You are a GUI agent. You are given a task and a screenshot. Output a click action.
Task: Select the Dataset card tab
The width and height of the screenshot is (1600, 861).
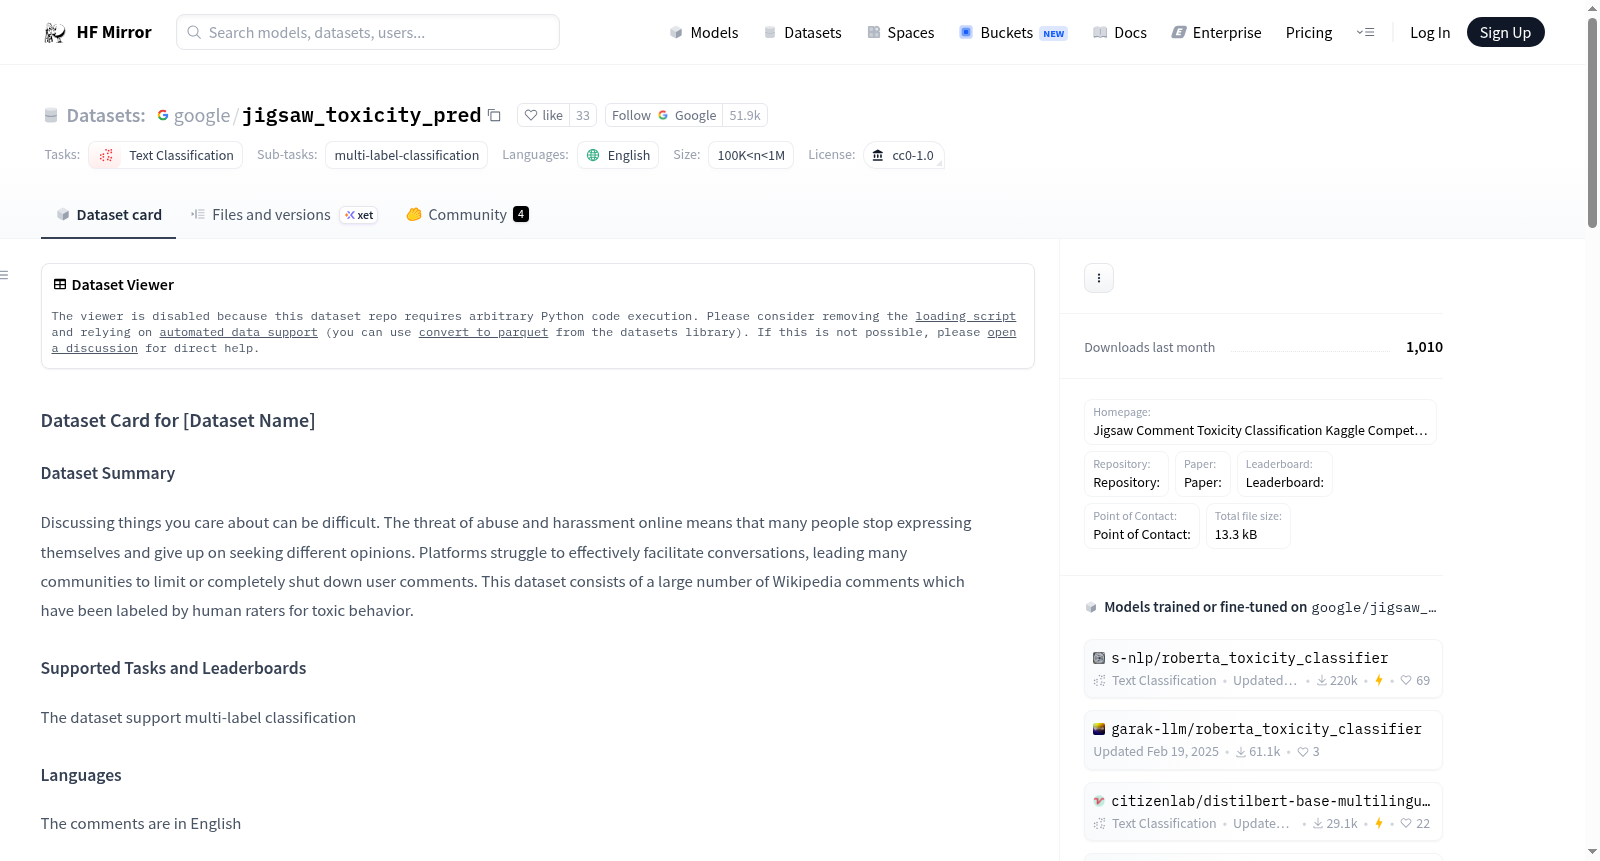click(108, 215)
